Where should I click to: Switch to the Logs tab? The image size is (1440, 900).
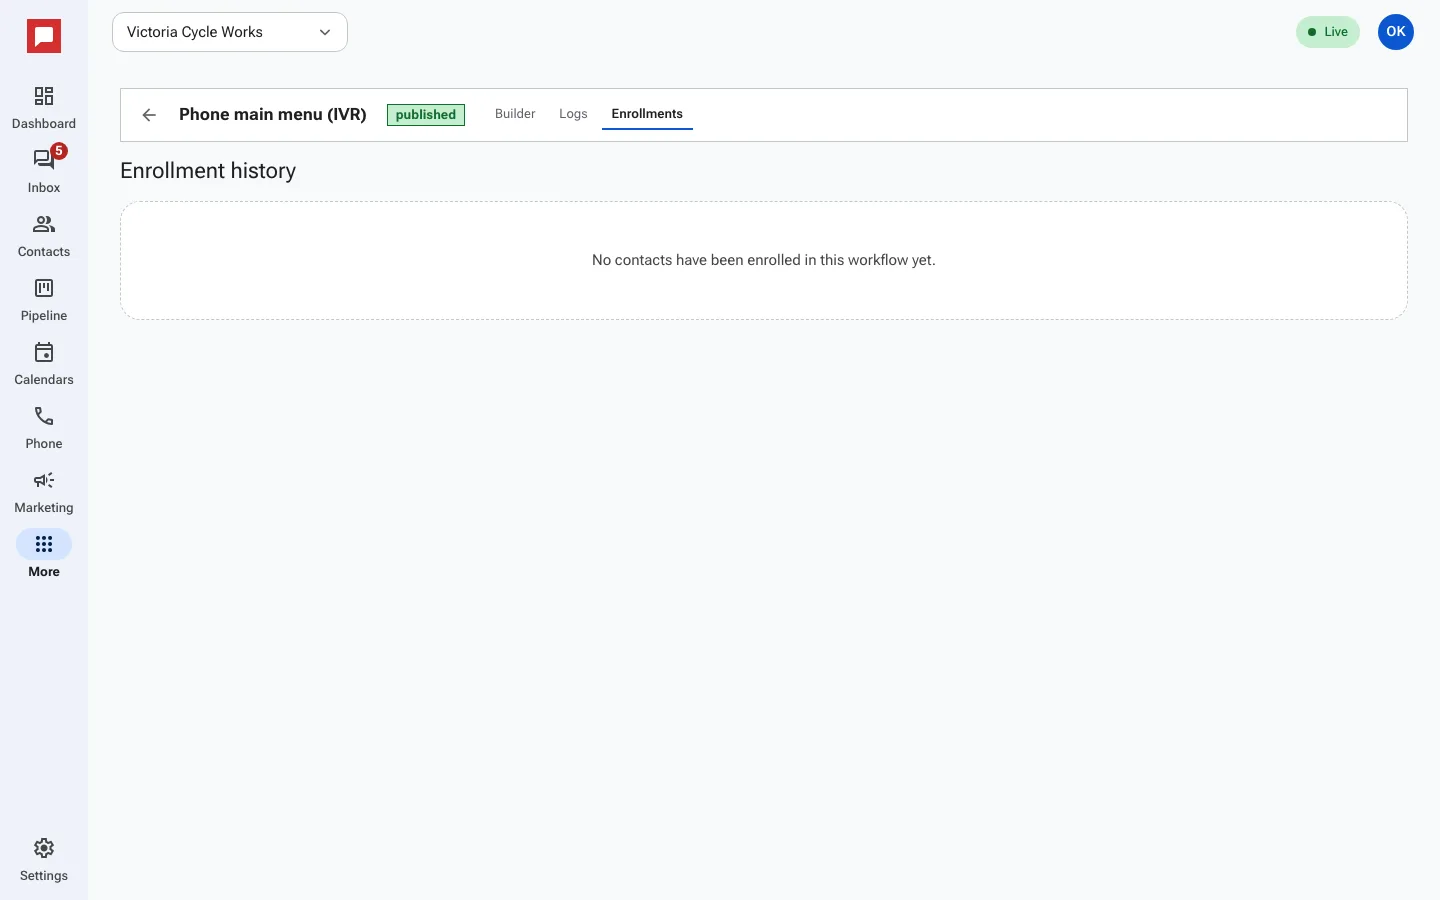[573, 114]
